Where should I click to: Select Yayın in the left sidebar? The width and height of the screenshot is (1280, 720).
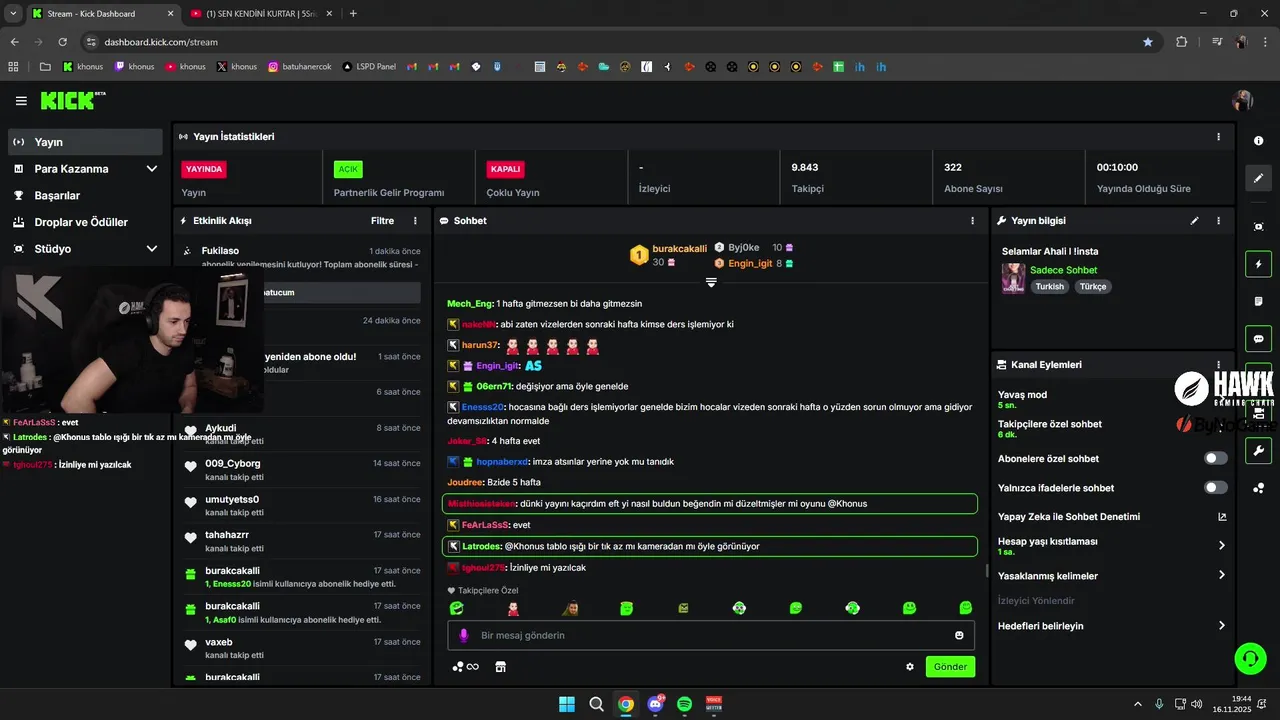(x=85, y=142)
